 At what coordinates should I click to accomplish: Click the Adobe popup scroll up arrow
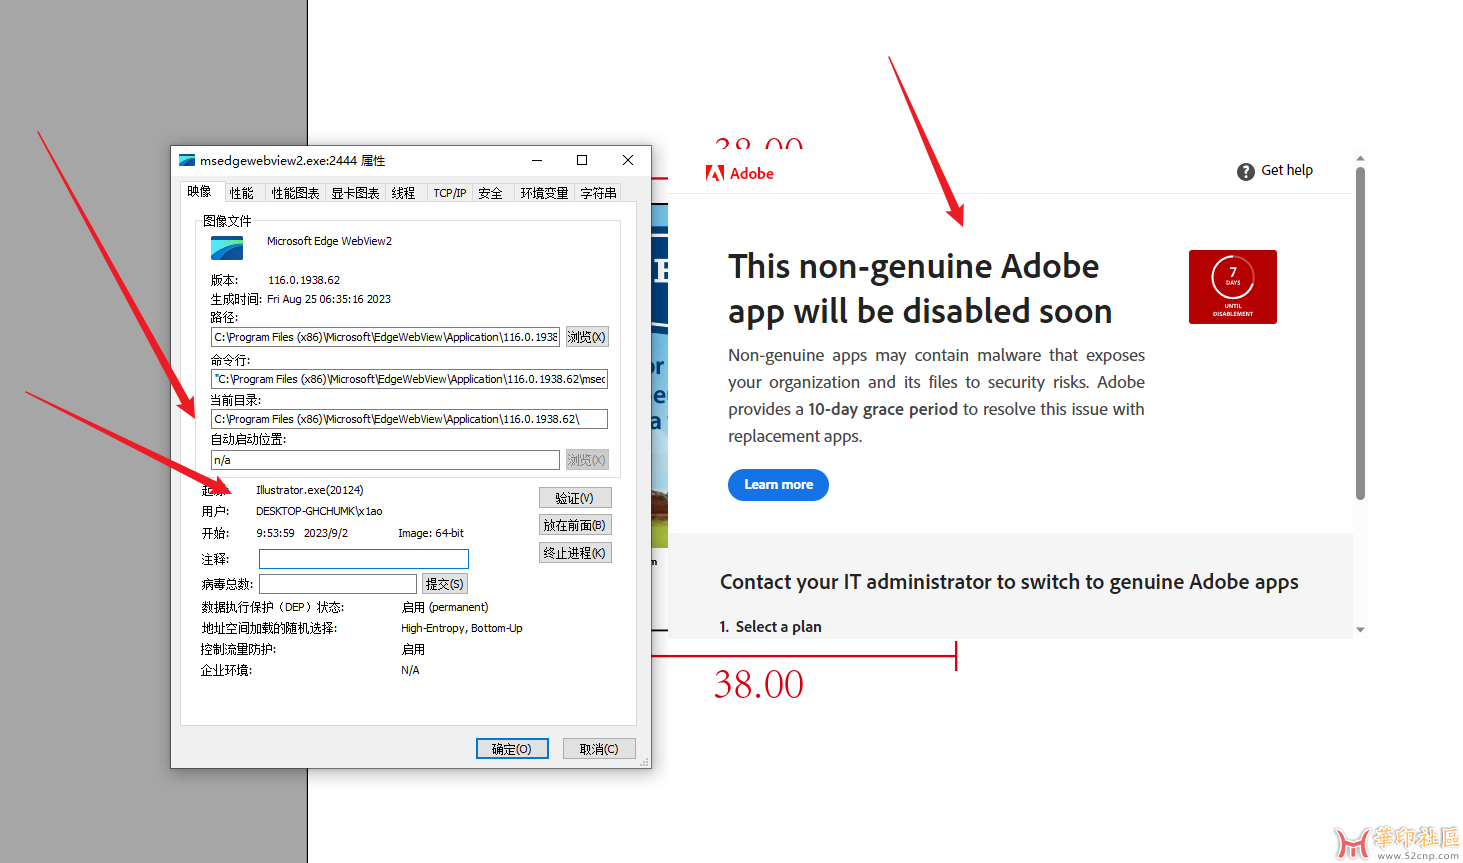coord(1360,158)
